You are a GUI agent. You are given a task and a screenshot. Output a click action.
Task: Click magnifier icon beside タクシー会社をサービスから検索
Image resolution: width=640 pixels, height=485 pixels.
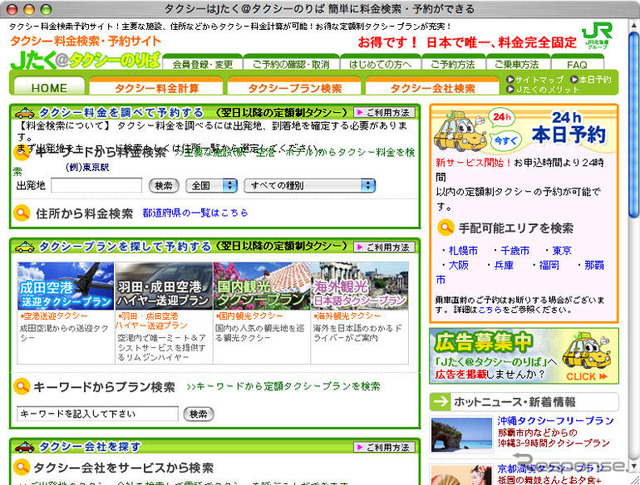tap(22, 467)
